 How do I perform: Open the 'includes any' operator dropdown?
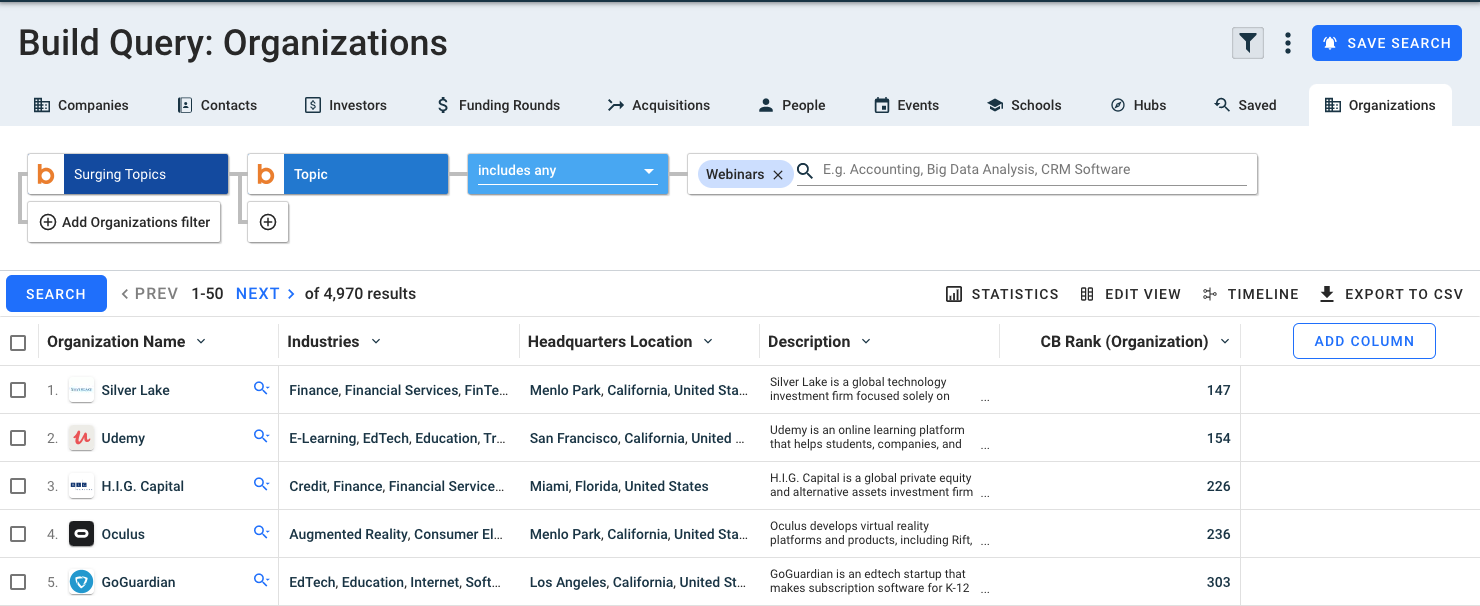coord(567,172)
